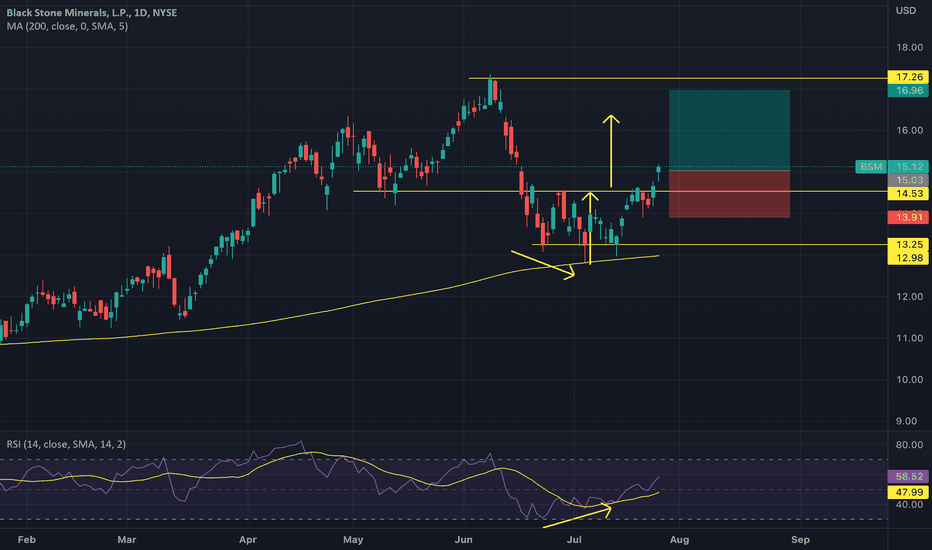Click the 12.00 price scale value
Screen dimensions: 932x550
point(909,297)
